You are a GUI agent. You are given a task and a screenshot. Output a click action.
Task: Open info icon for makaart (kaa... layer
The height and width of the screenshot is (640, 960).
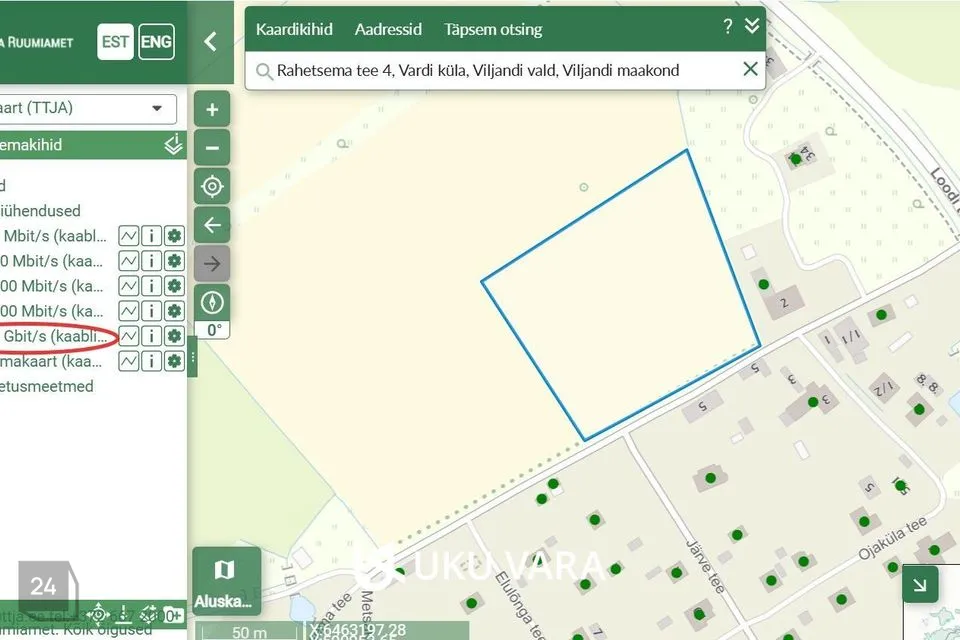(x=151, y=361)
